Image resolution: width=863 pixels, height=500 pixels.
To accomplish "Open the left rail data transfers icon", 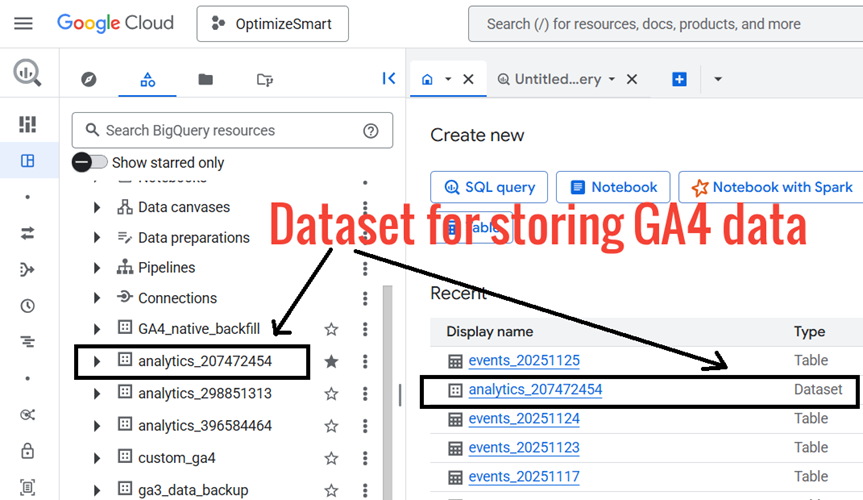I will tap(28, 233).
